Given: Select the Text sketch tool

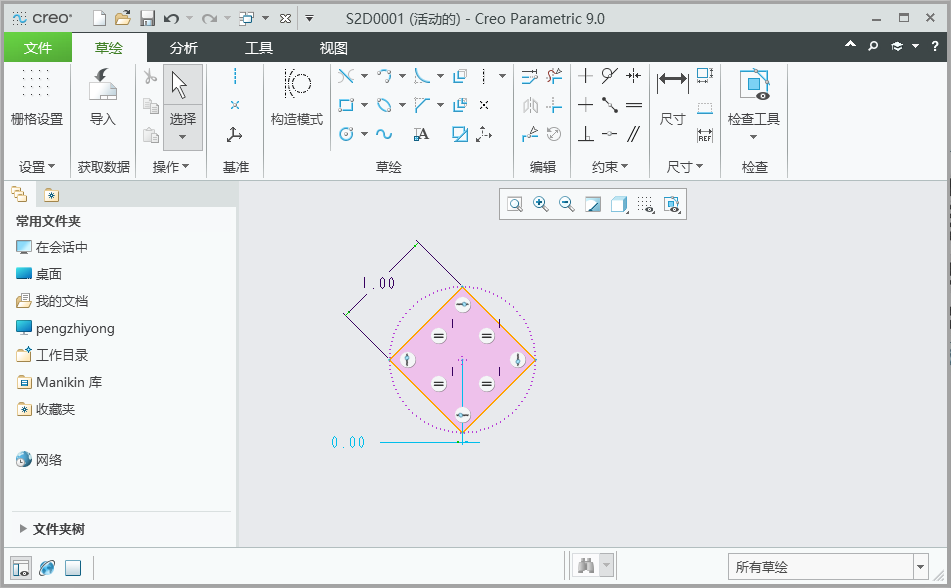Looking at the screenshot, I should (421, 134).
